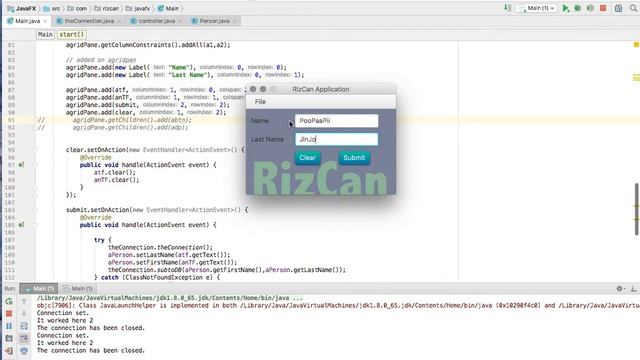
Task: Click 'atf.clear();' code line
Action: [x=114, y=172]
